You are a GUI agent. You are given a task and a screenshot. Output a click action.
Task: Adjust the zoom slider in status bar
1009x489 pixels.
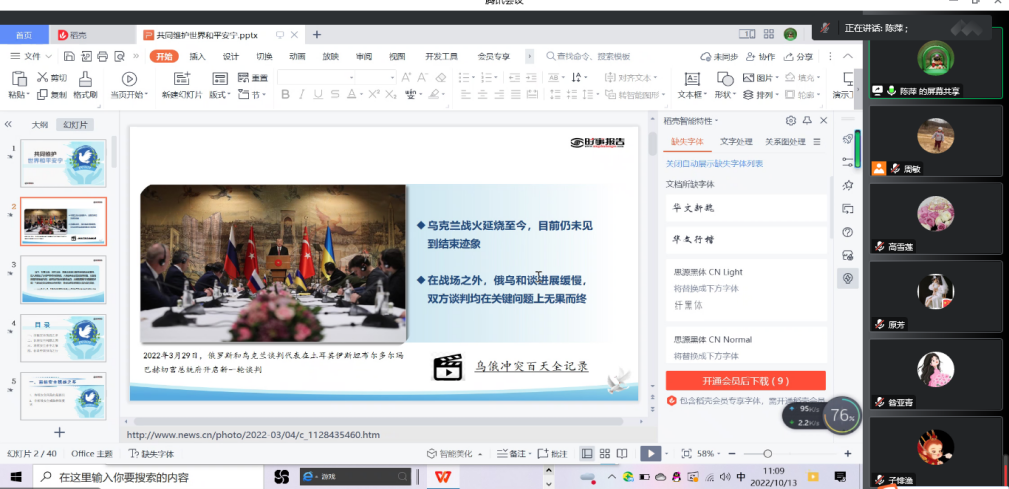coord(767,453)
